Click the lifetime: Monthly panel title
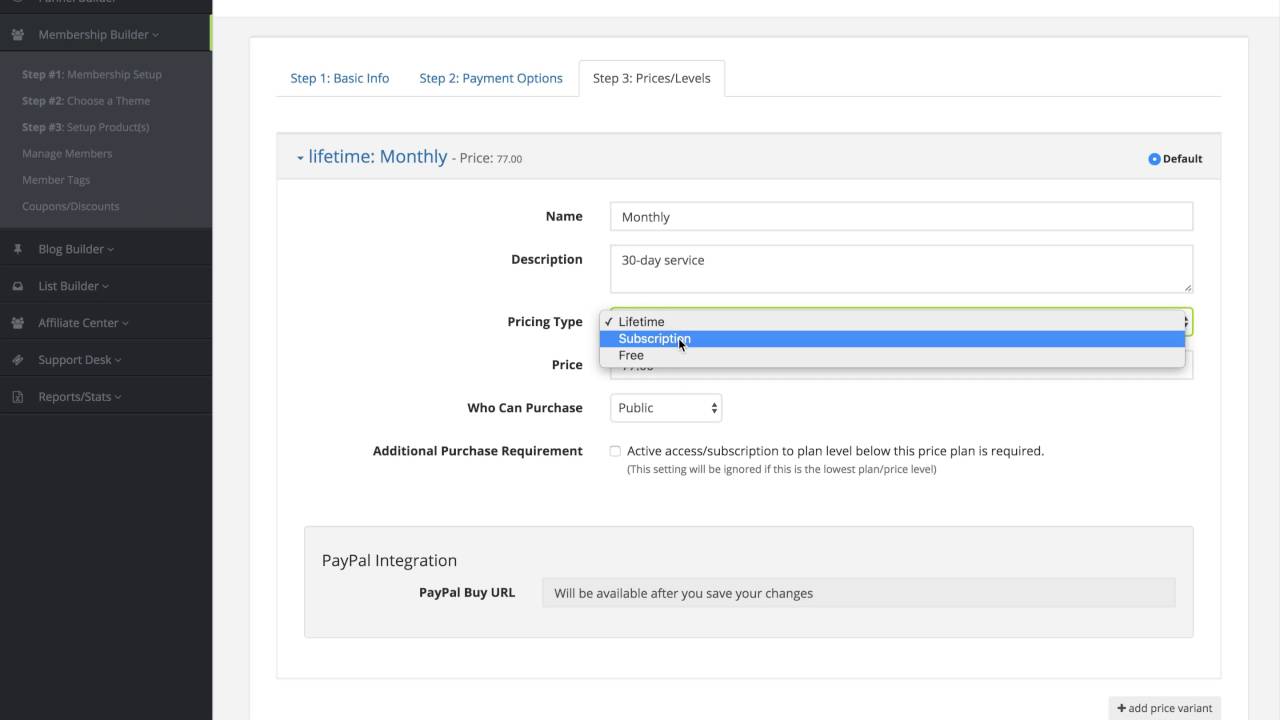Image resolution: width=1280 pixels, height=720 pixels. click(x=378, y=157)
